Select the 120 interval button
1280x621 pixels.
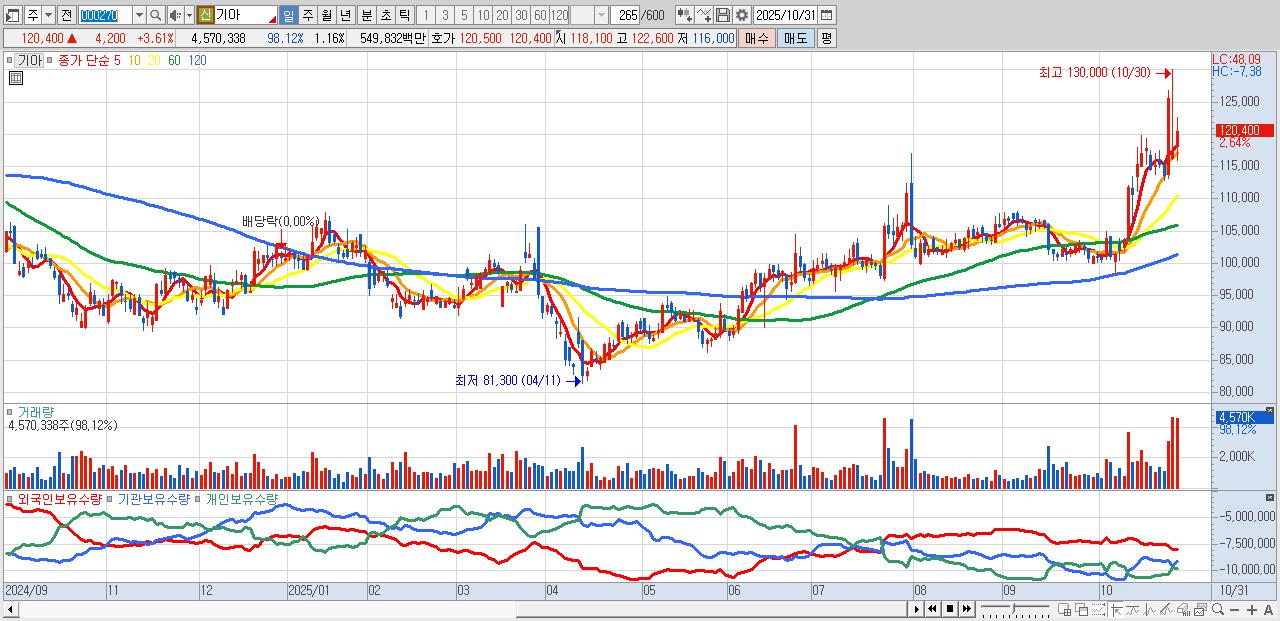point(559,15)
